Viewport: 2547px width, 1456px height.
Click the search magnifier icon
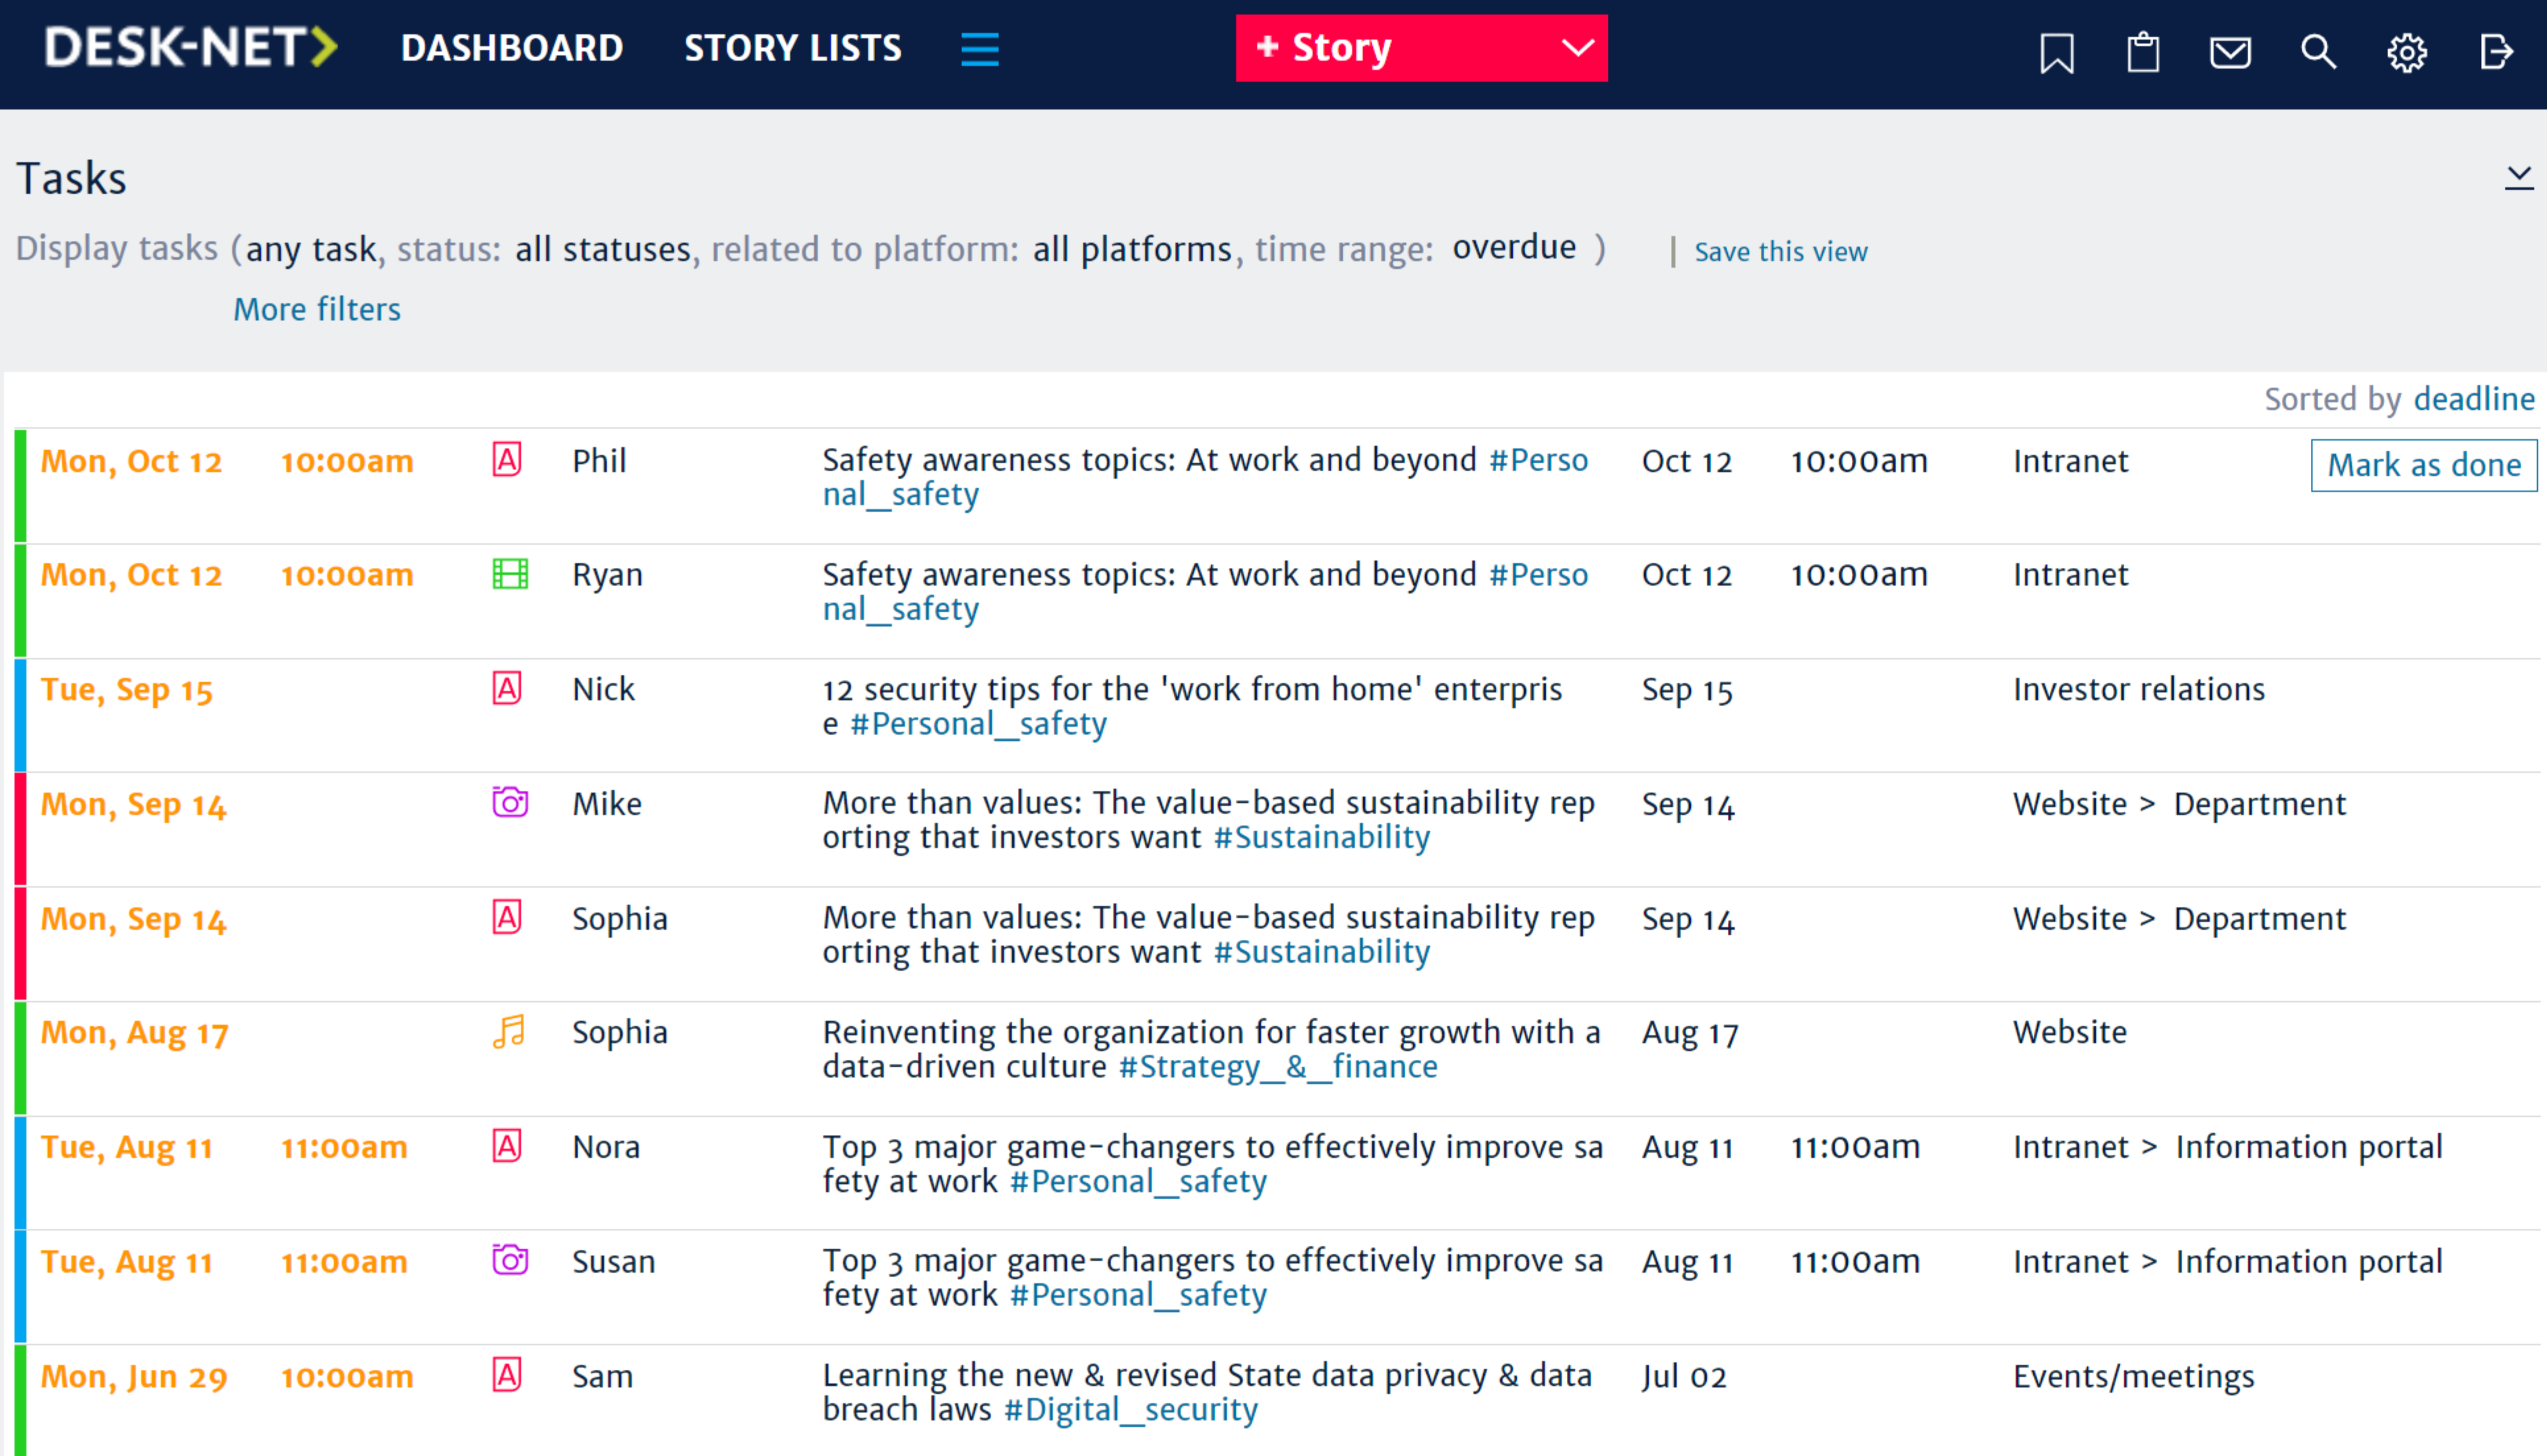click(x=2317, y=51)
